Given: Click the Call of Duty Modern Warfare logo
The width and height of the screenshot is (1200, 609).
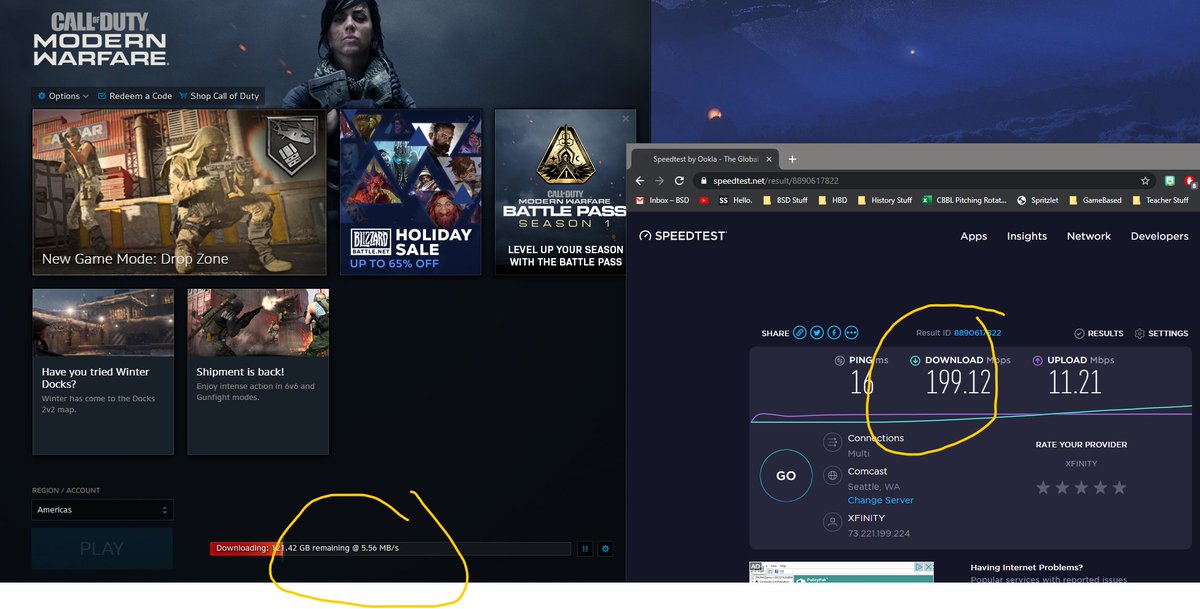Looking at the screenshot, I should click(100, 40).
